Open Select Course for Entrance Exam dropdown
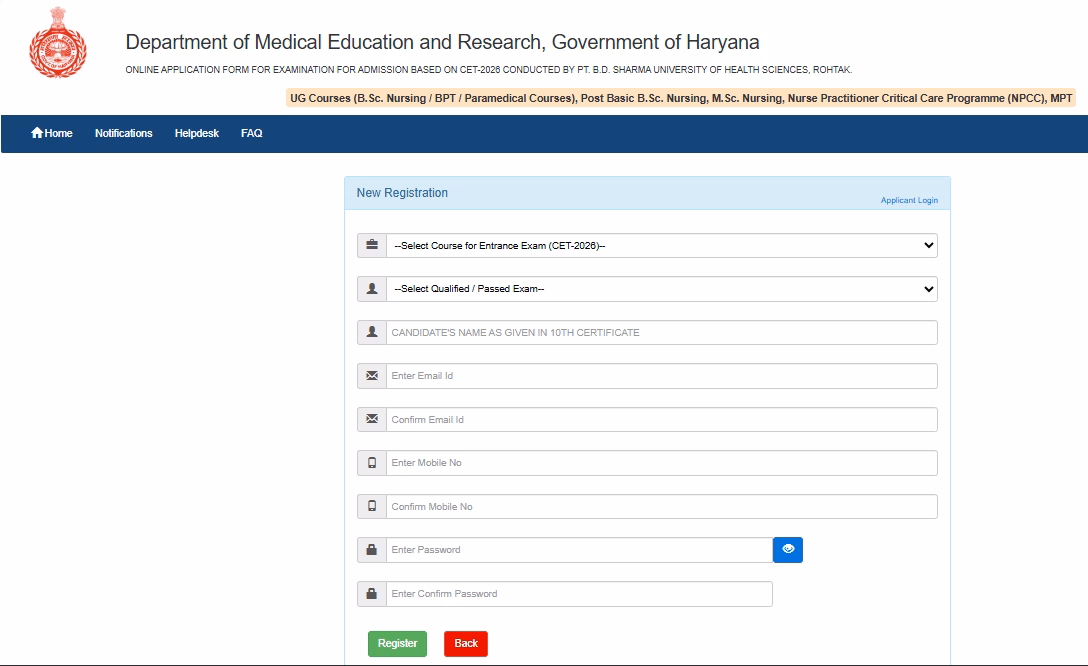The height and width of the screenshot is (666, 1088). tap(661, 245)
